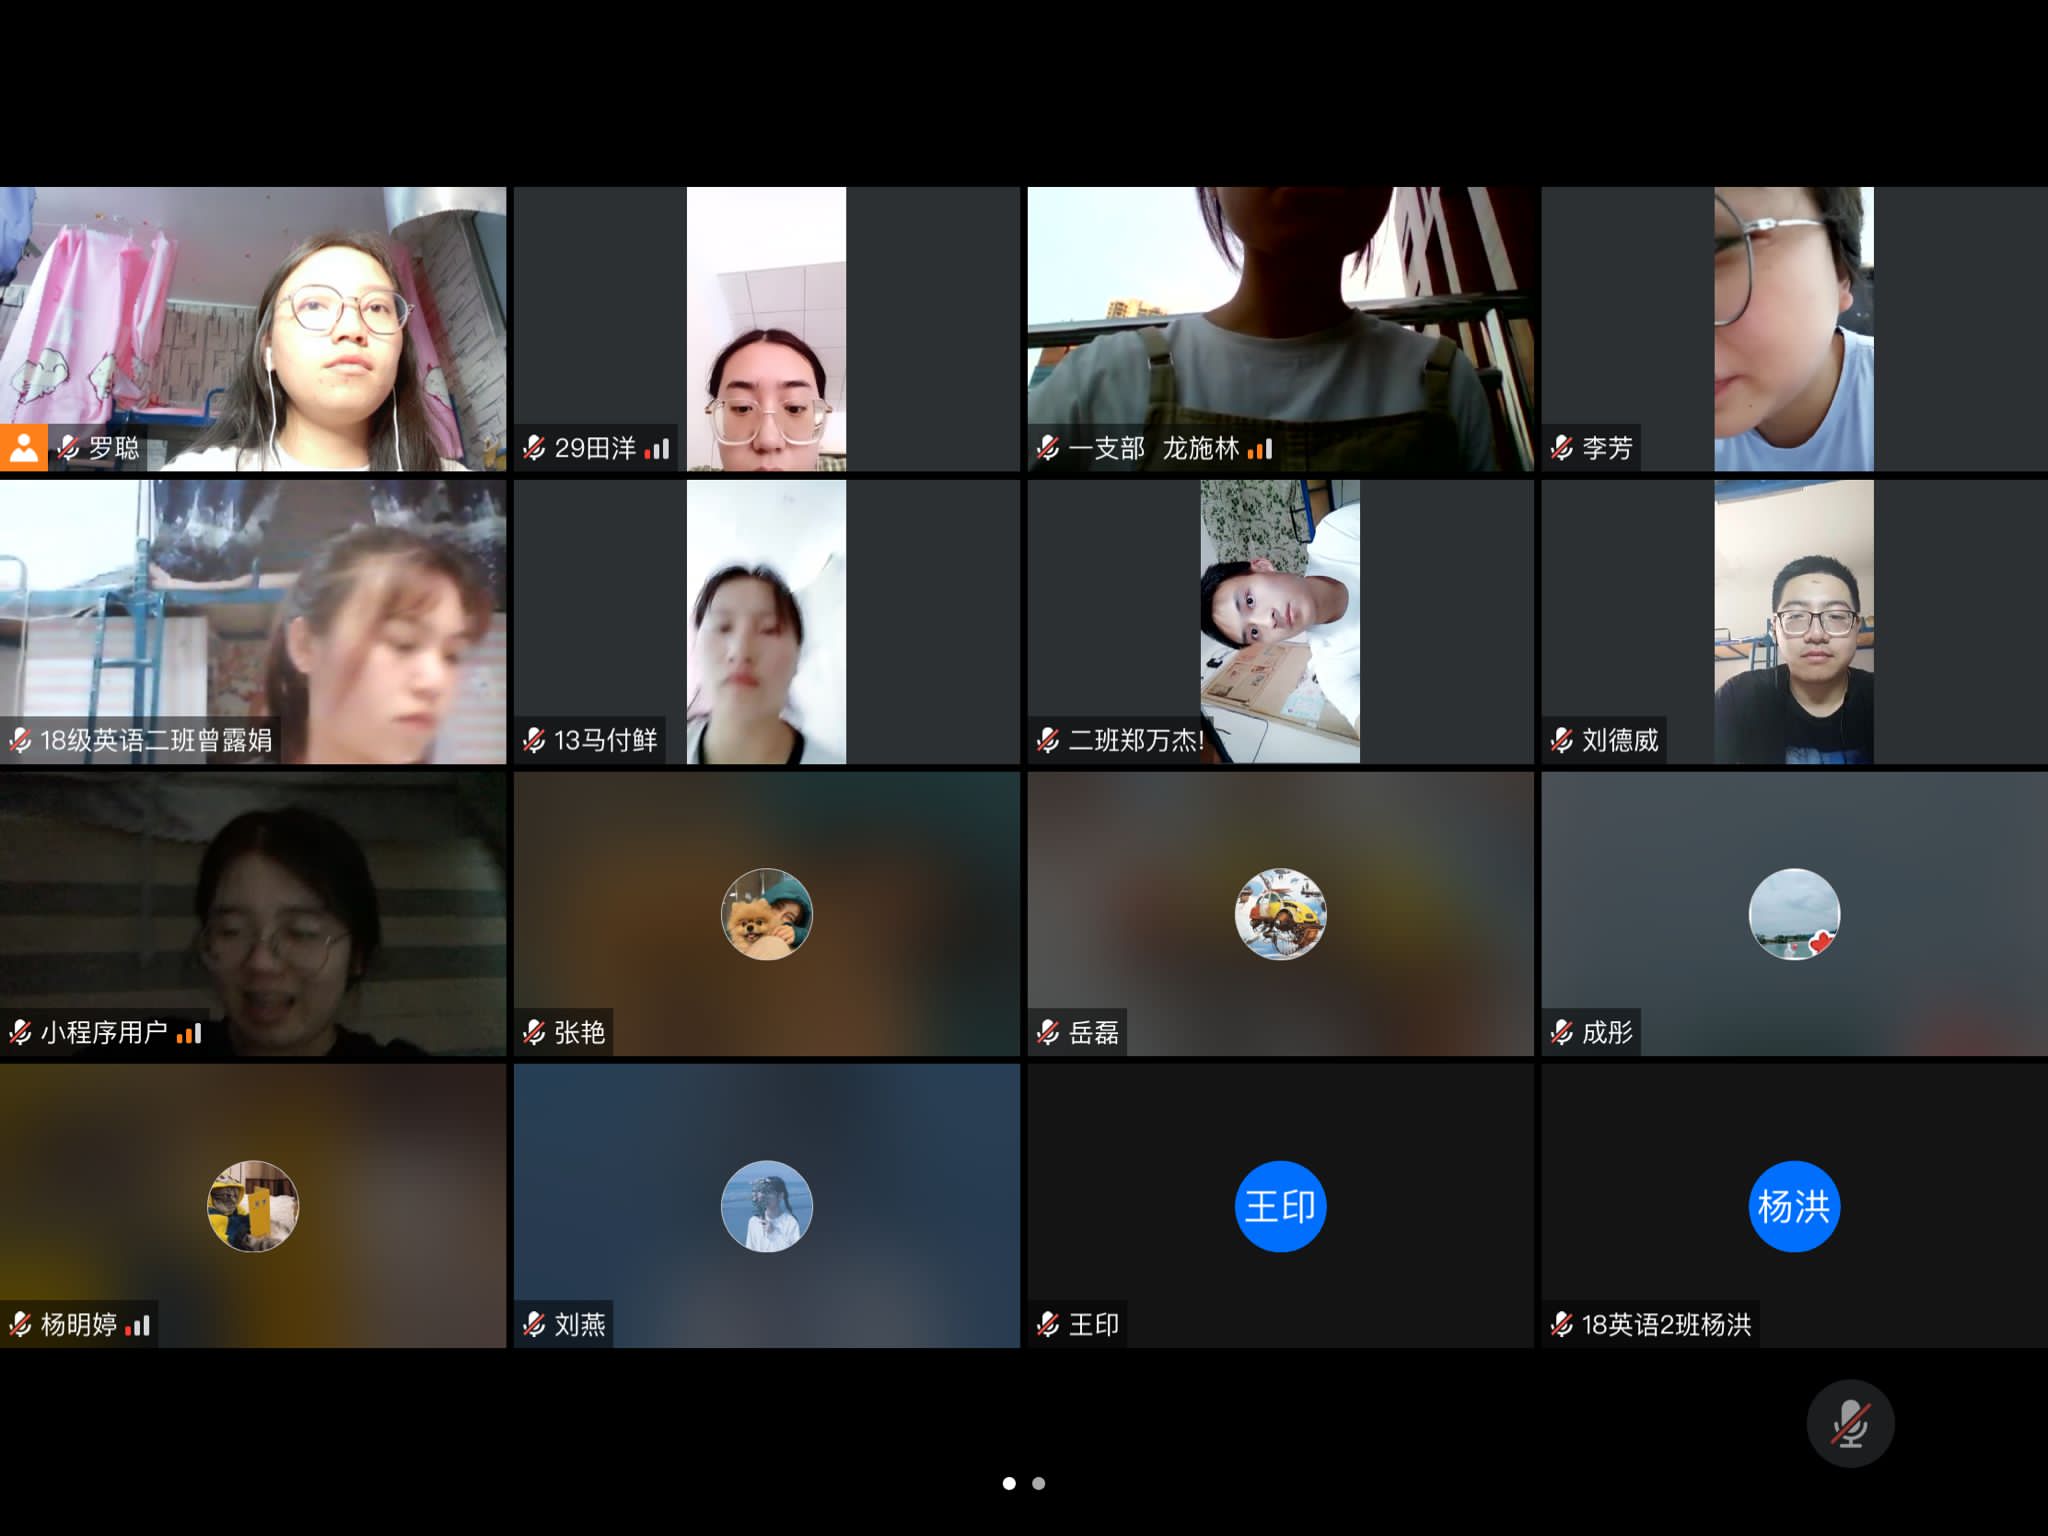This screenshot has width=2048, height=1536.
Task: Select first page dot indicator
Action: point(1009,1483)
